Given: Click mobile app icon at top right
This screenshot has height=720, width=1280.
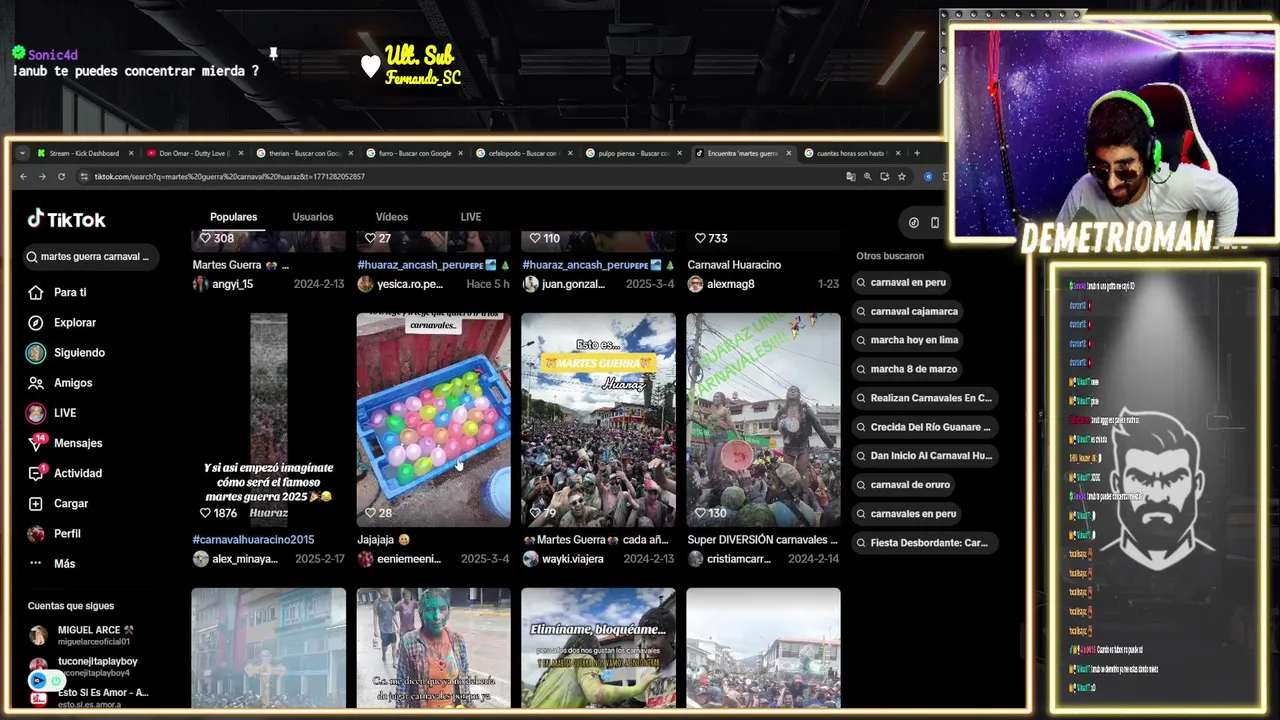Looking at the screenshot, I should point(935,222).
